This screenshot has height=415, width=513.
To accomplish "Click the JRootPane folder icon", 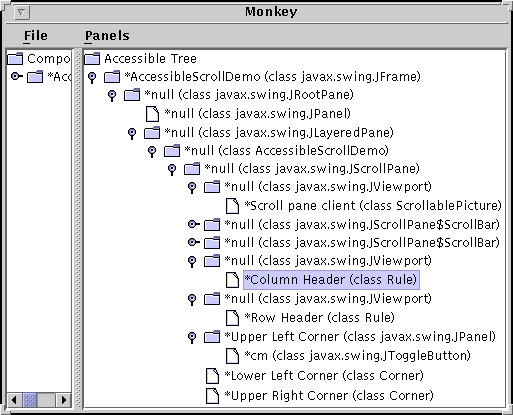I will click(x=132, y=95).
